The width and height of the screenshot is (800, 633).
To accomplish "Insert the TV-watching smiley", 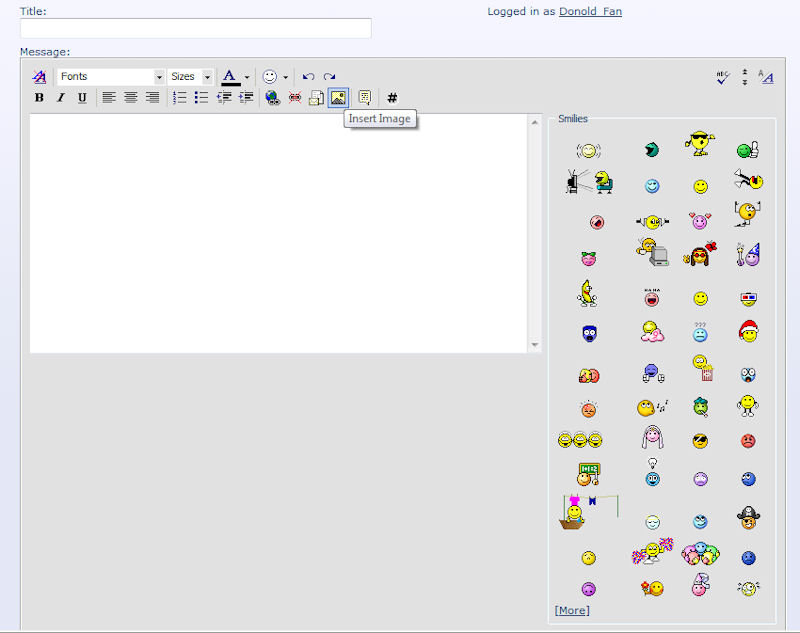I will (x=589, y=182).
